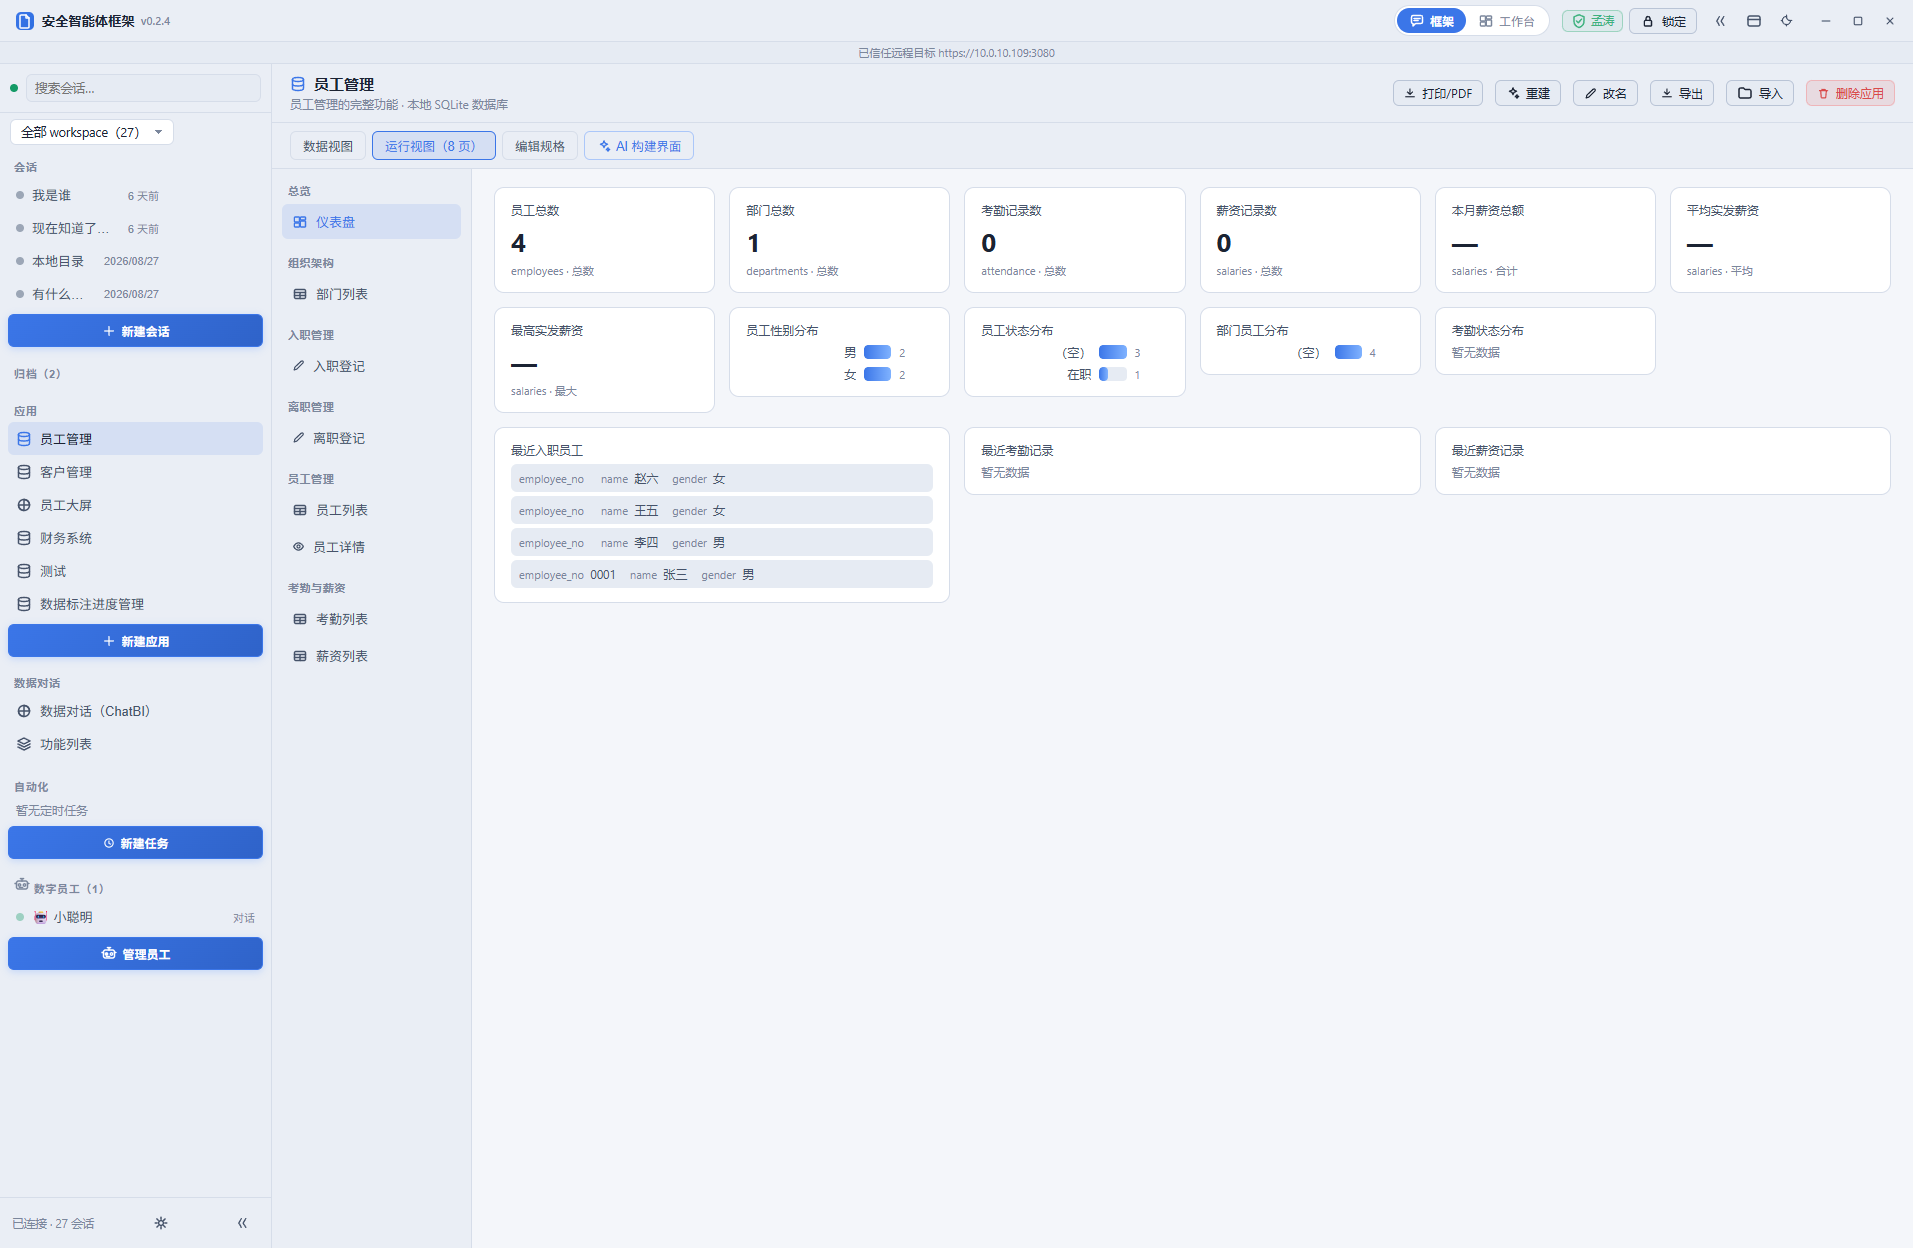The image size is (1913, 1248).
Task: Open 薪资列表 table page
Action: (x=371, y=656)
